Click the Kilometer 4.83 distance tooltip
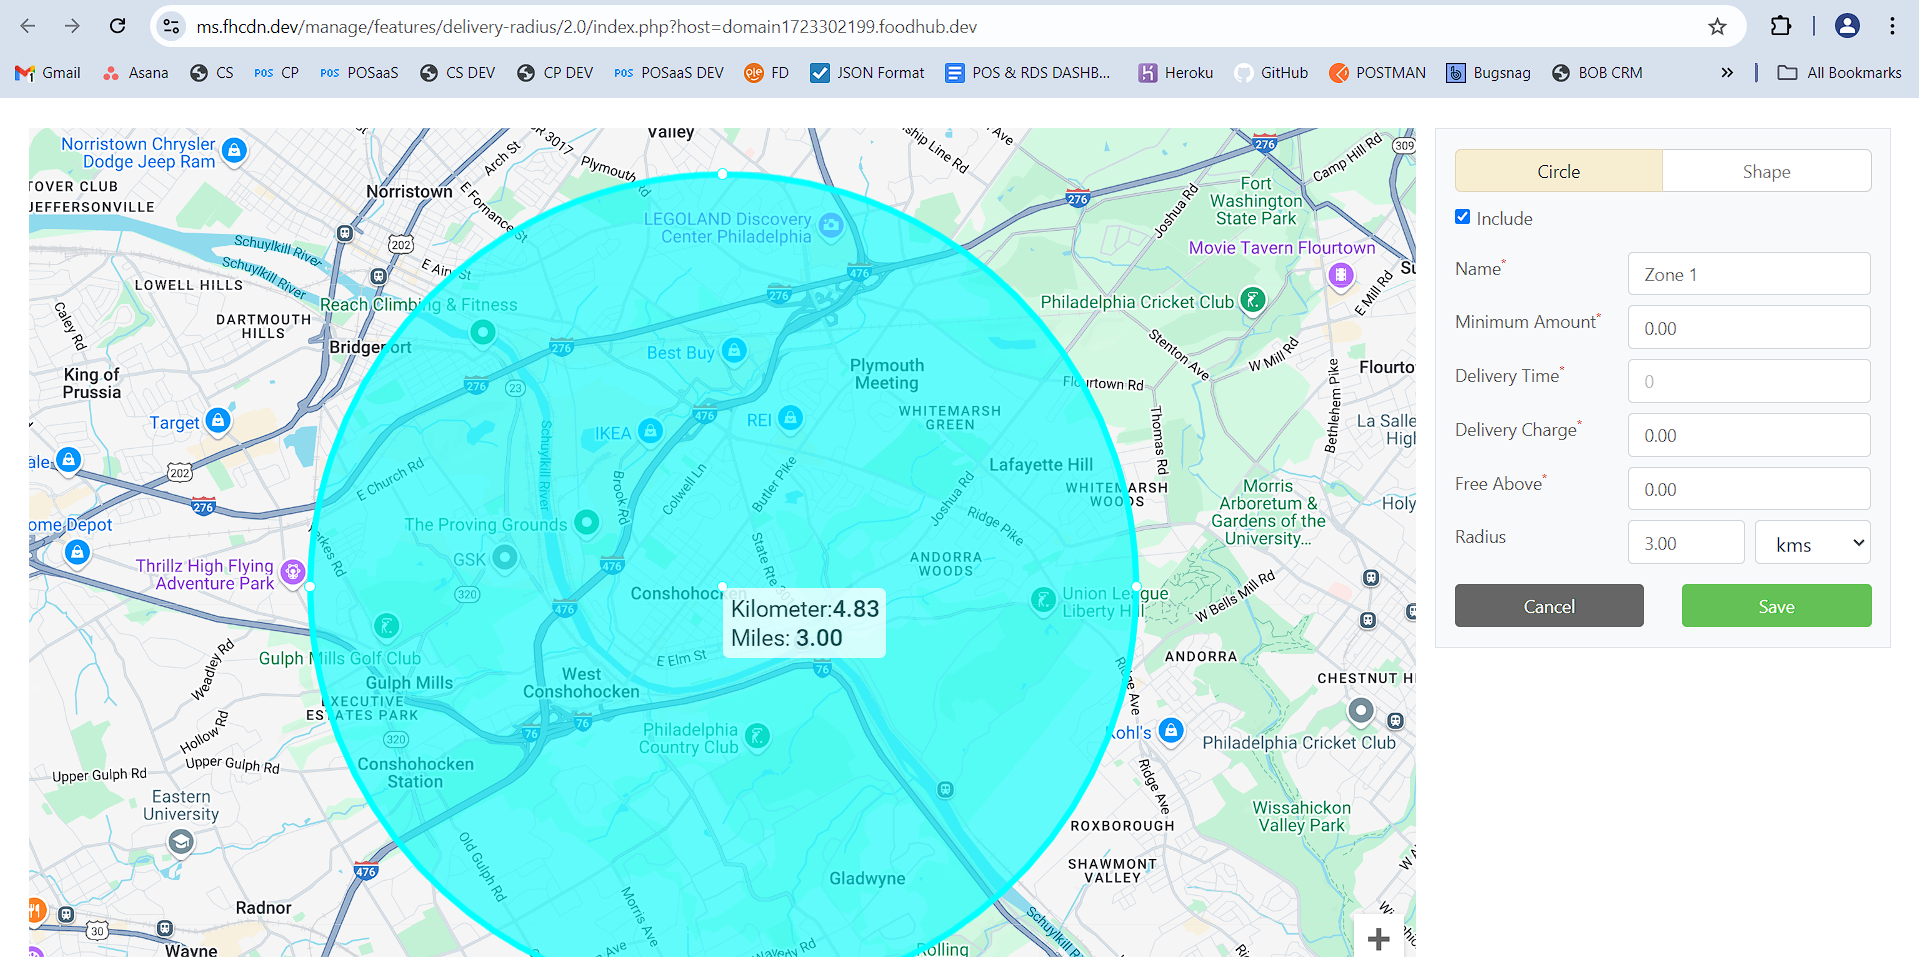Image resolution: width=1919 pixels, height=957 pixels. pyautogui.click(x=805, y=623)
